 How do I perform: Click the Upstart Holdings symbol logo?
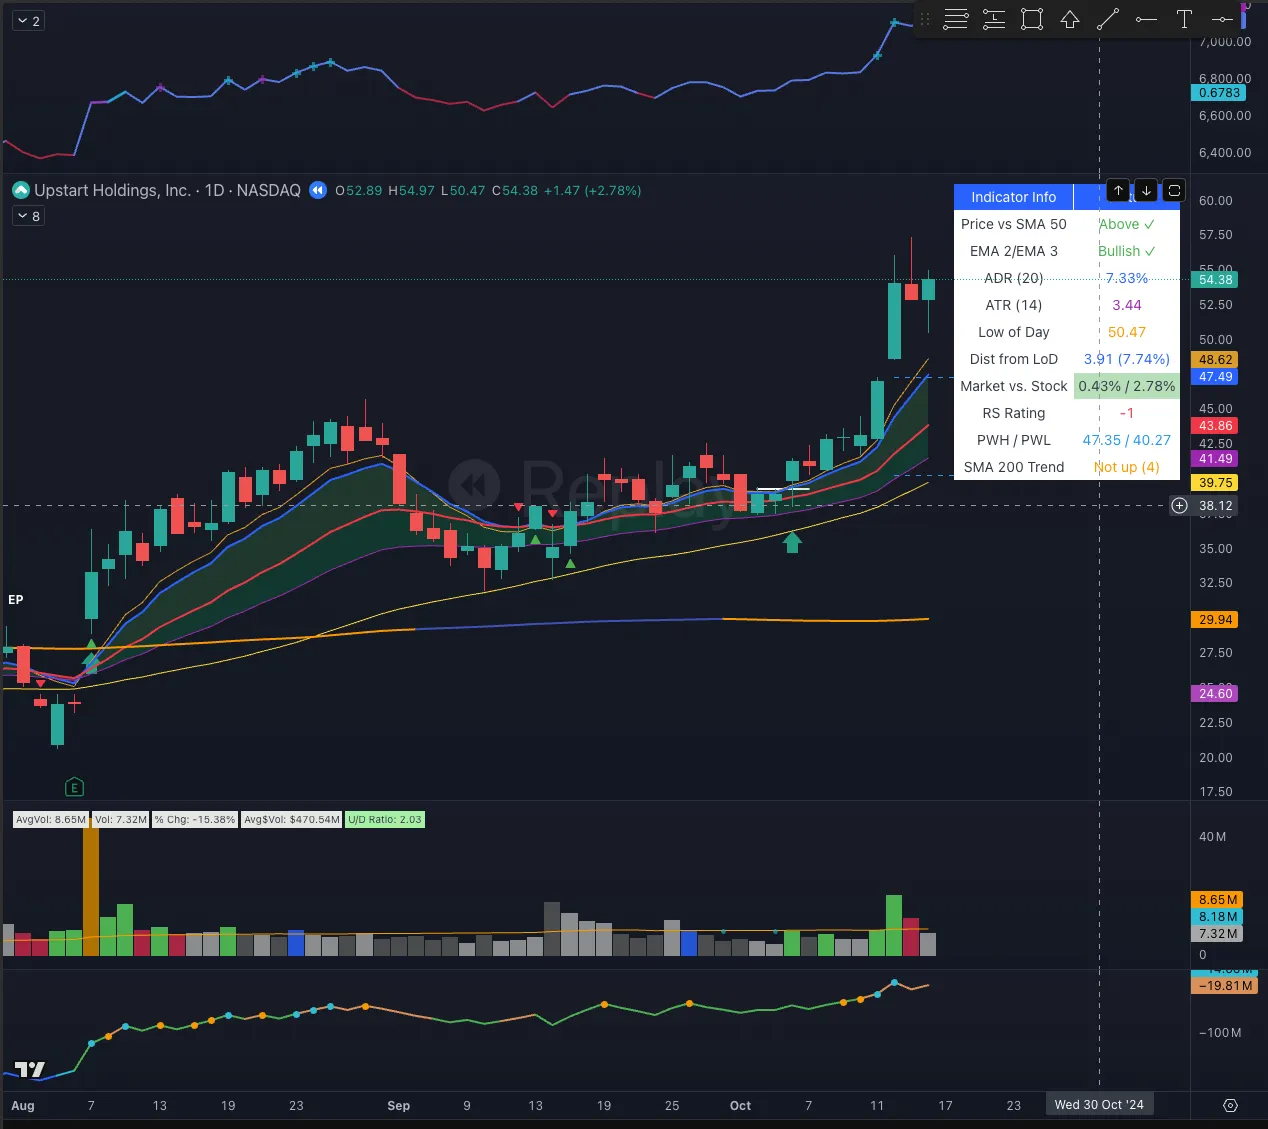coord(20,190)
